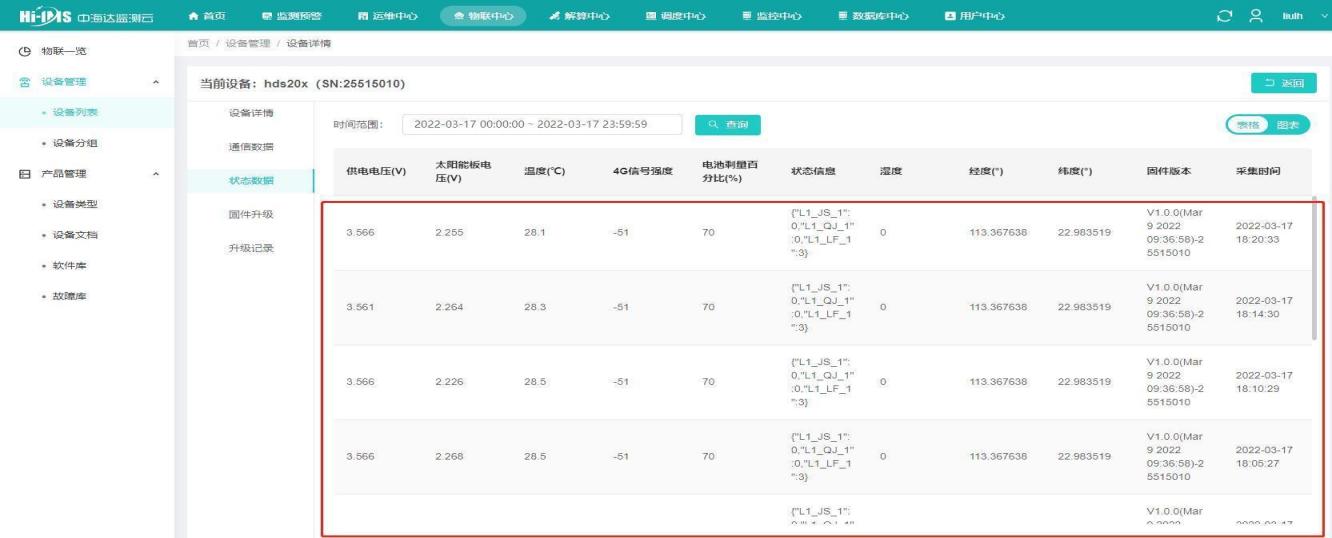The width and height of the screenshot is (1332, 538).
Task: Click the 查询 search button
Action: [x=728, y=125]
